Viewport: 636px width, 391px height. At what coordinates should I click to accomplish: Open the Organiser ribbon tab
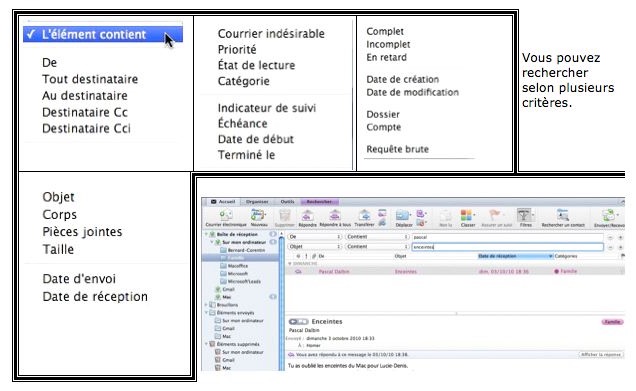[x=257, y=202]
